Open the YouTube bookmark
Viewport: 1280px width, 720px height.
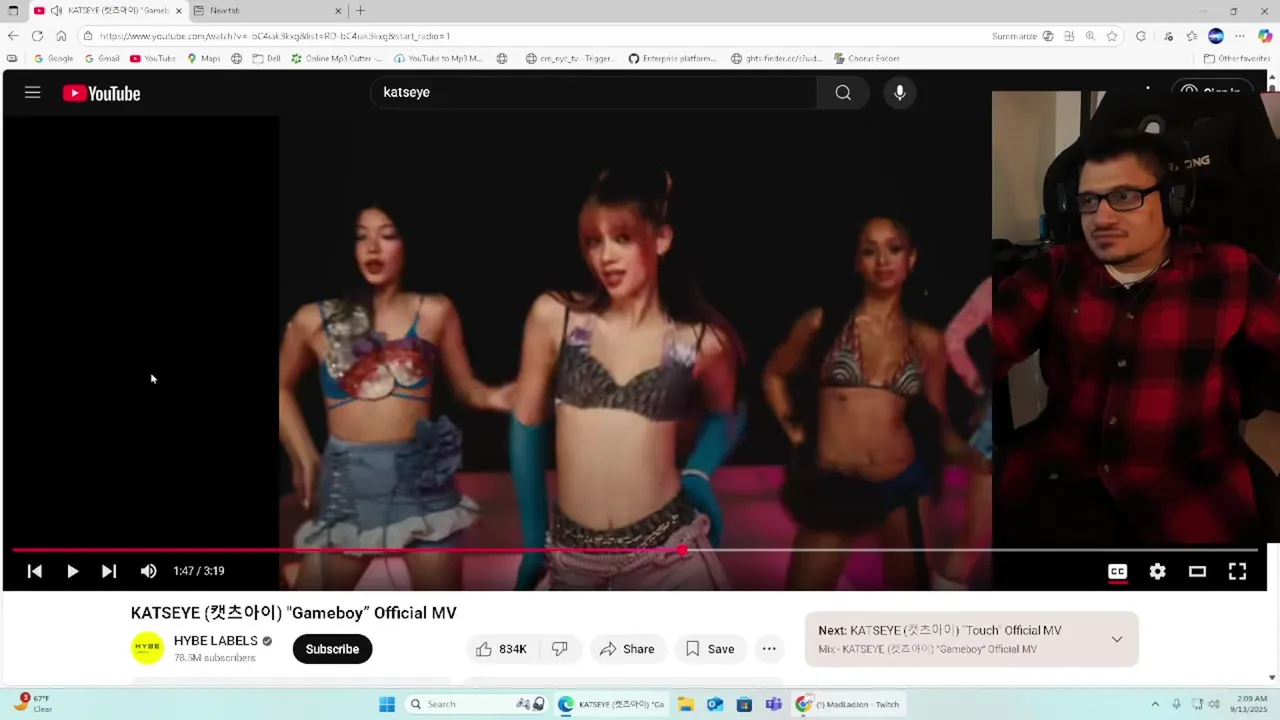153,58
